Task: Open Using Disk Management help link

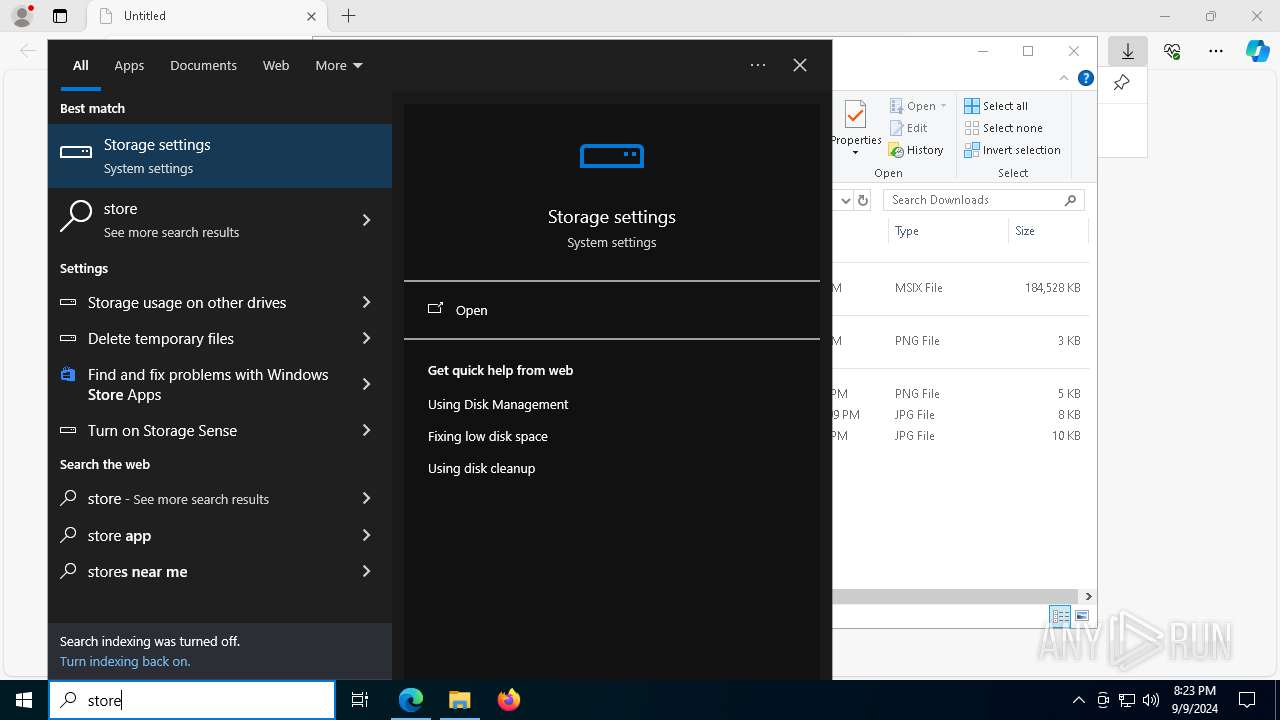Action: 498,404
